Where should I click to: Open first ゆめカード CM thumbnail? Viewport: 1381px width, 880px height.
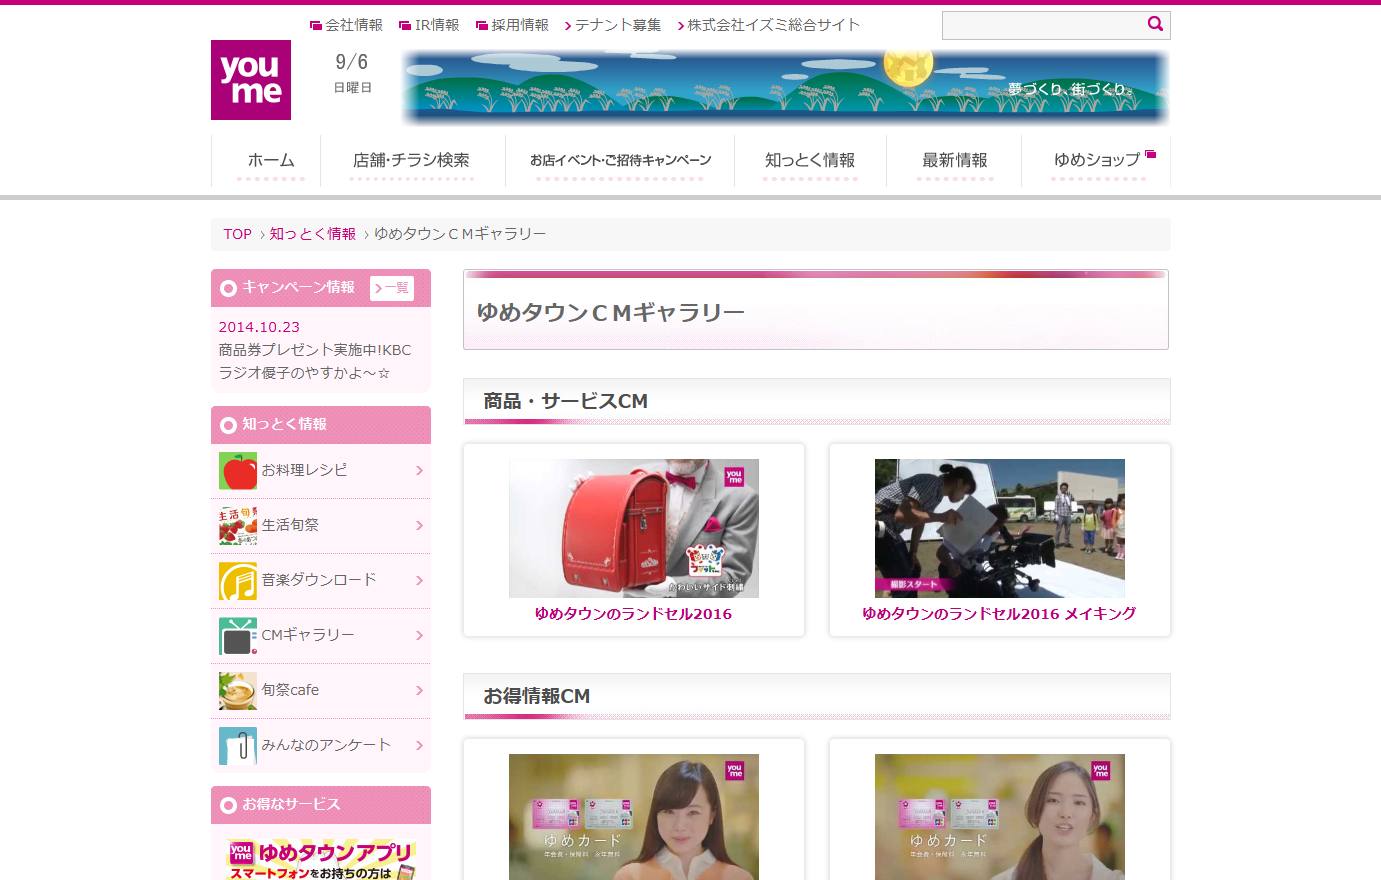coord(634,817)
